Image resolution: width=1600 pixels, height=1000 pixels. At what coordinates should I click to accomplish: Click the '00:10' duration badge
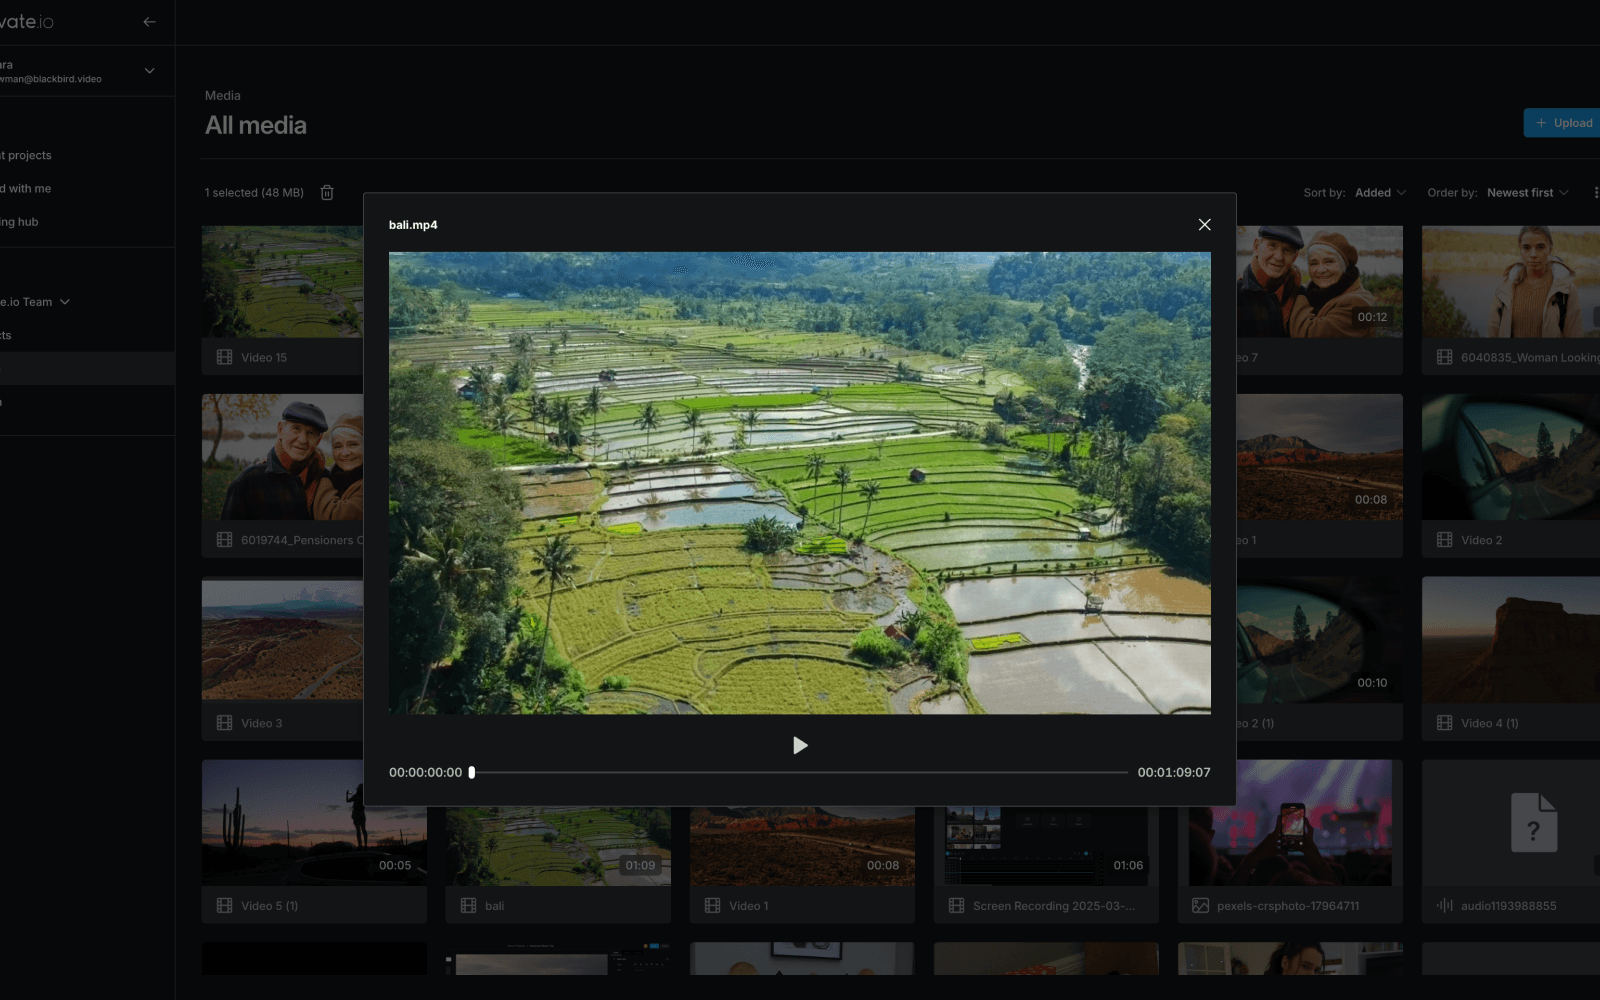[x=1372, y=683]
